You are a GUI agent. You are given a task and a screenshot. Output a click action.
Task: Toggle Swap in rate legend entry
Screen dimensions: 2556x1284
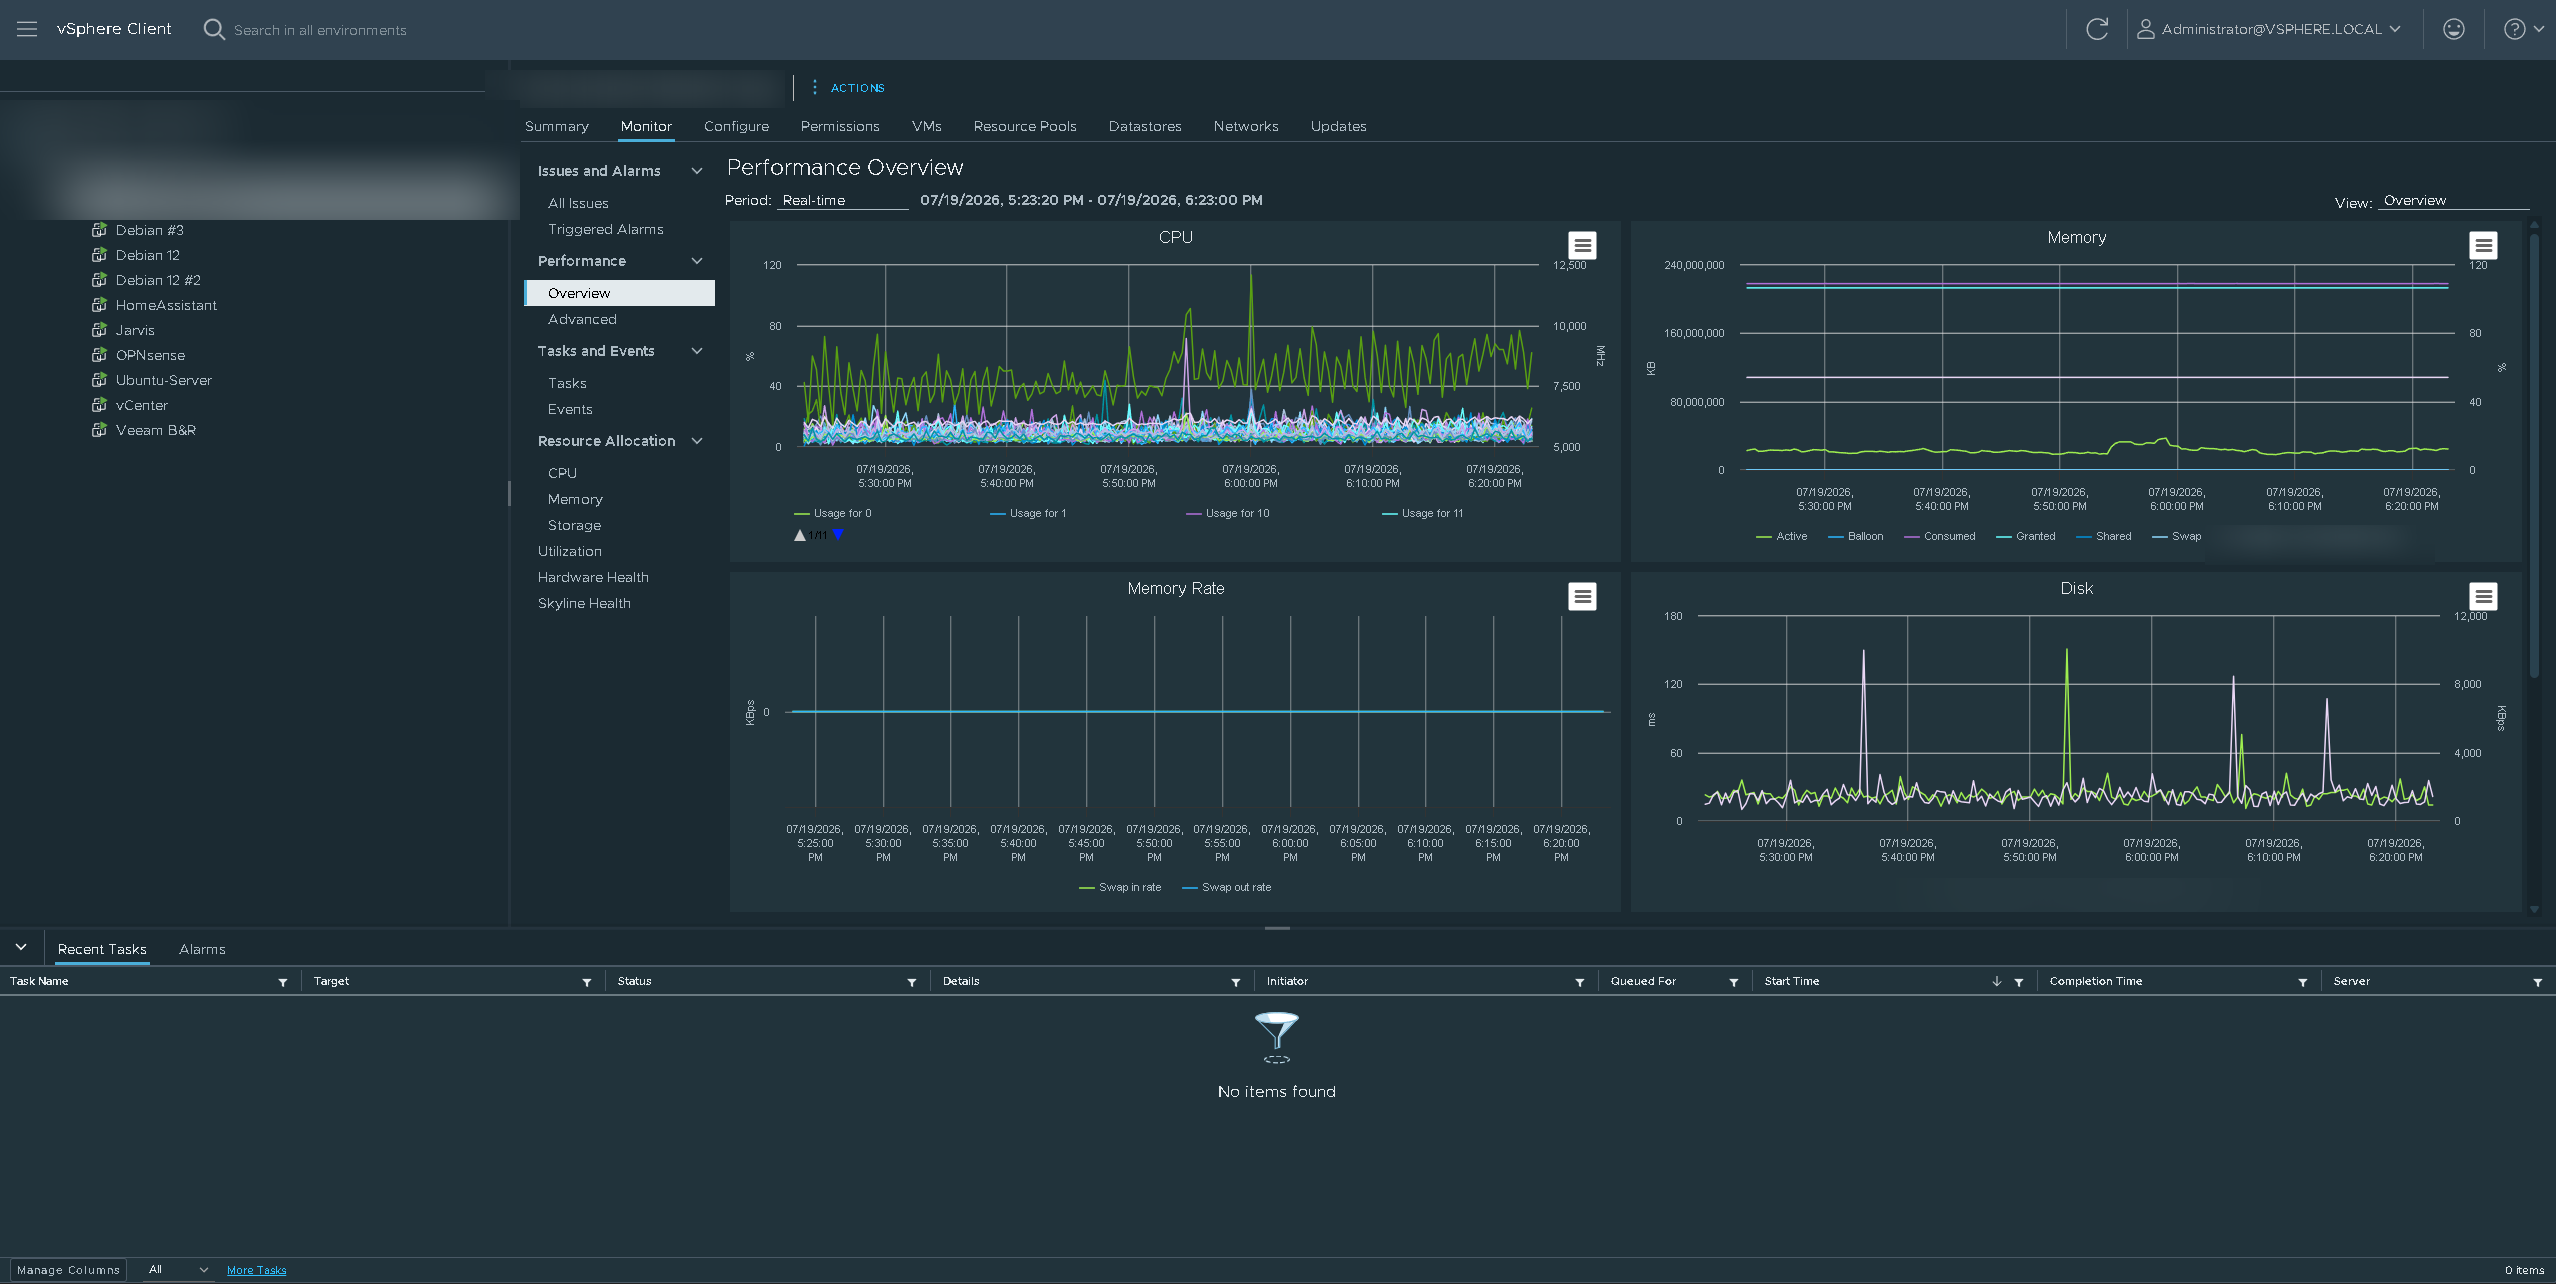tap(1120, 887)
